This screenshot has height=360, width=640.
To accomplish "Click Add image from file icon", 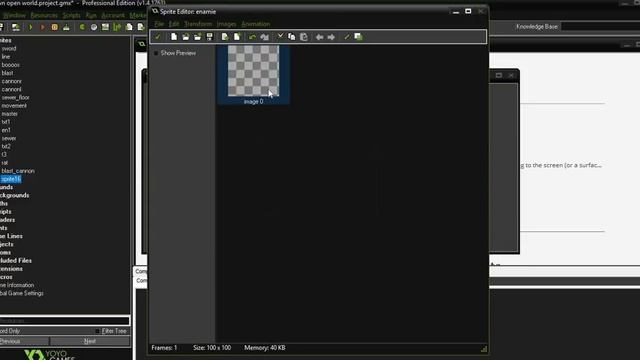I will [x=198, y=37].
